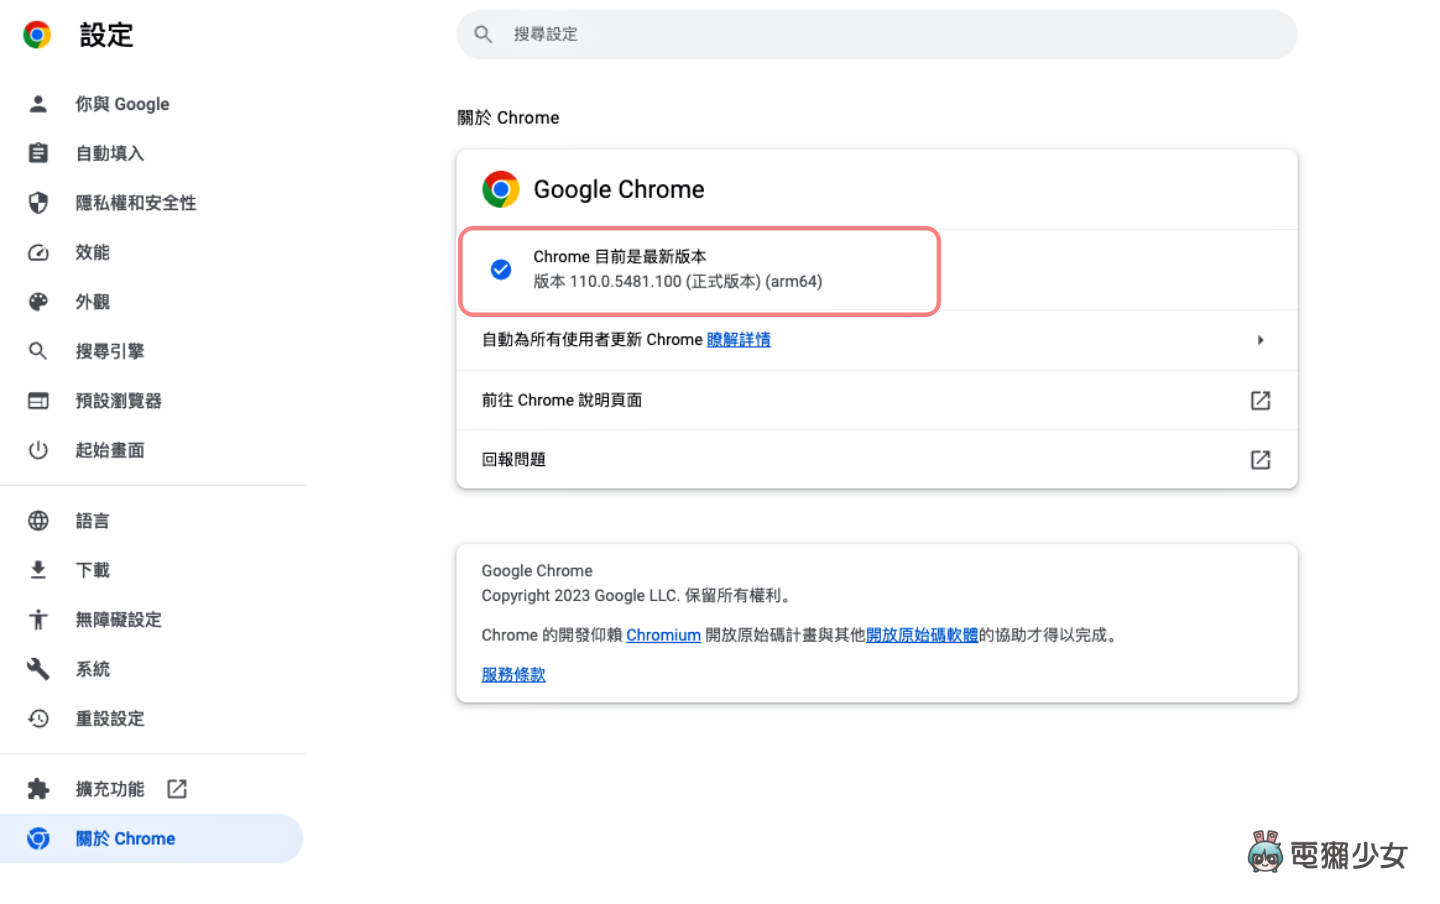
Task: Select the 擴充功能 puzzle-piece icon
Action: pyautogui.click(x=38, y=788)
